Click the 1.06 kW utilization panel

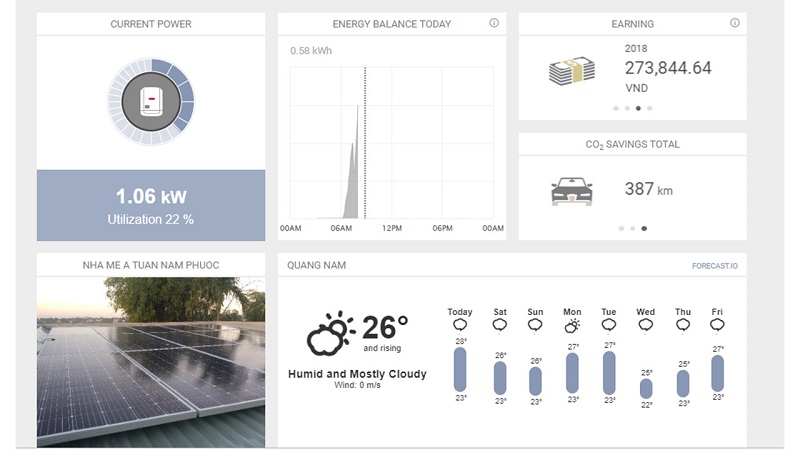(x=151, y=205)
